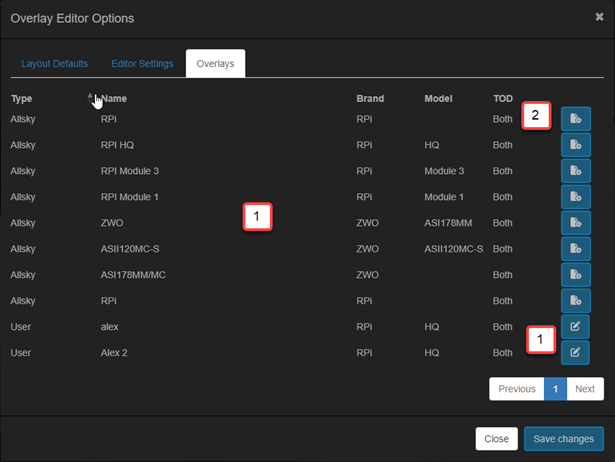This screenshot has height=462, width=615.
Task: Open edit icon for Alex 2 overlay
Action: (x=575, y=353)
